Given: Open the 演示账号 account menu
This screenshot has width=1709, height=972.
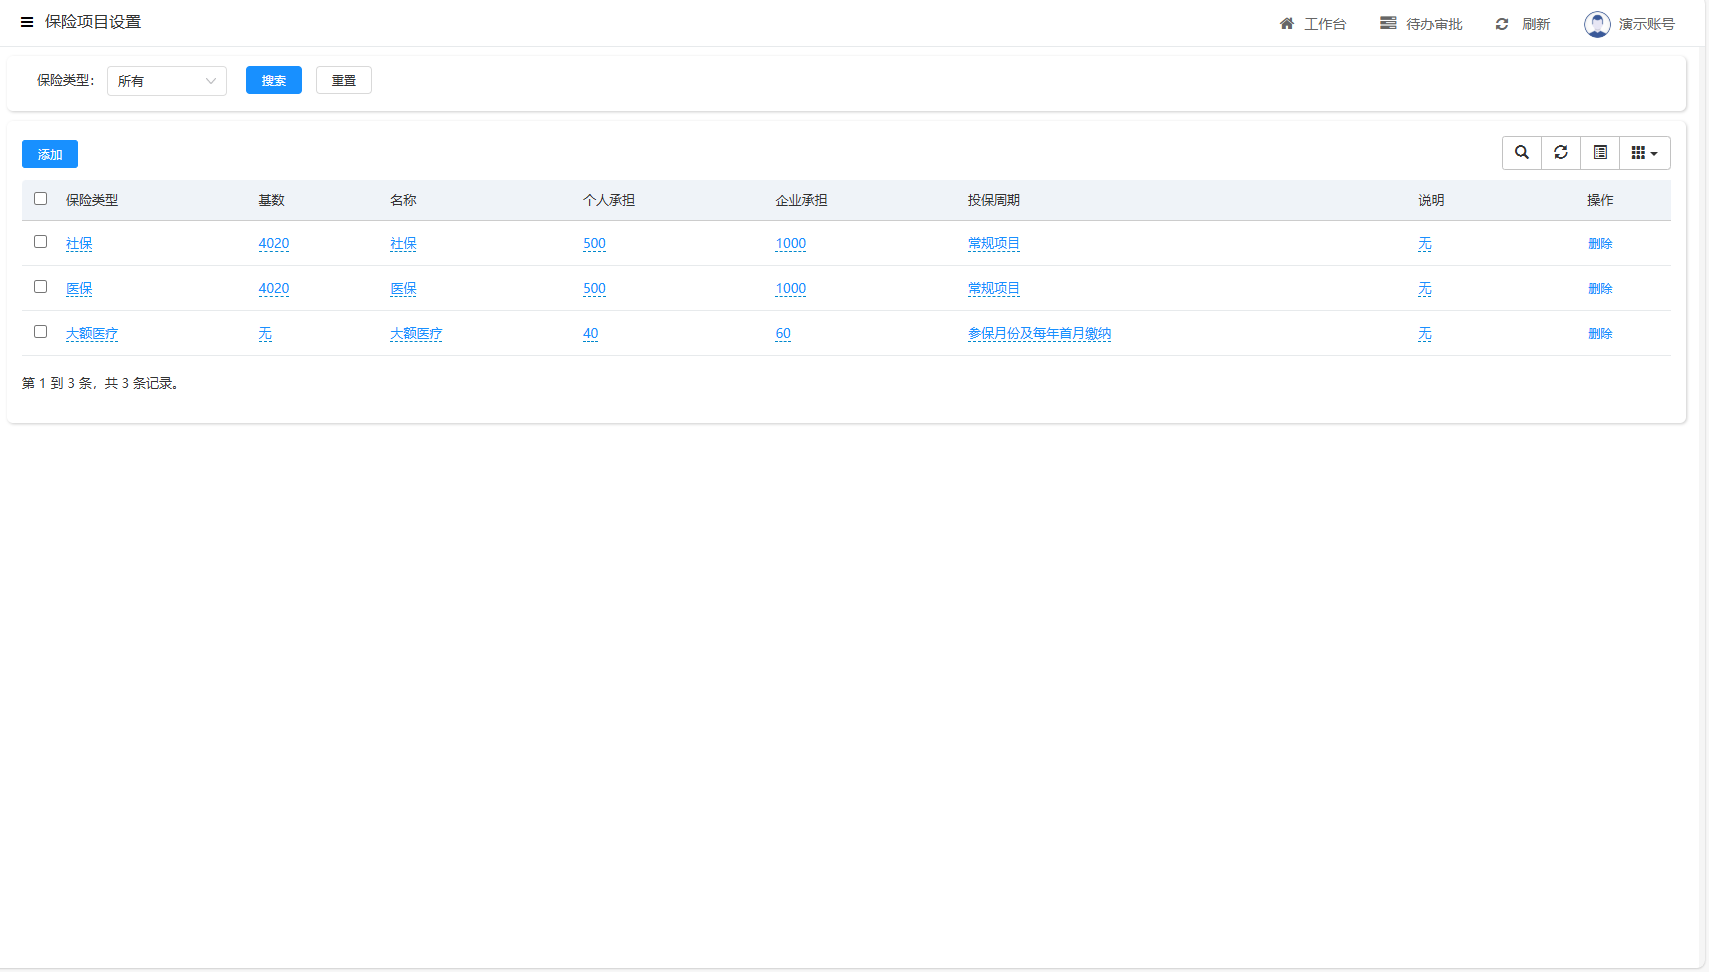Looking at the screenshot, I should tap(1646, 24).
